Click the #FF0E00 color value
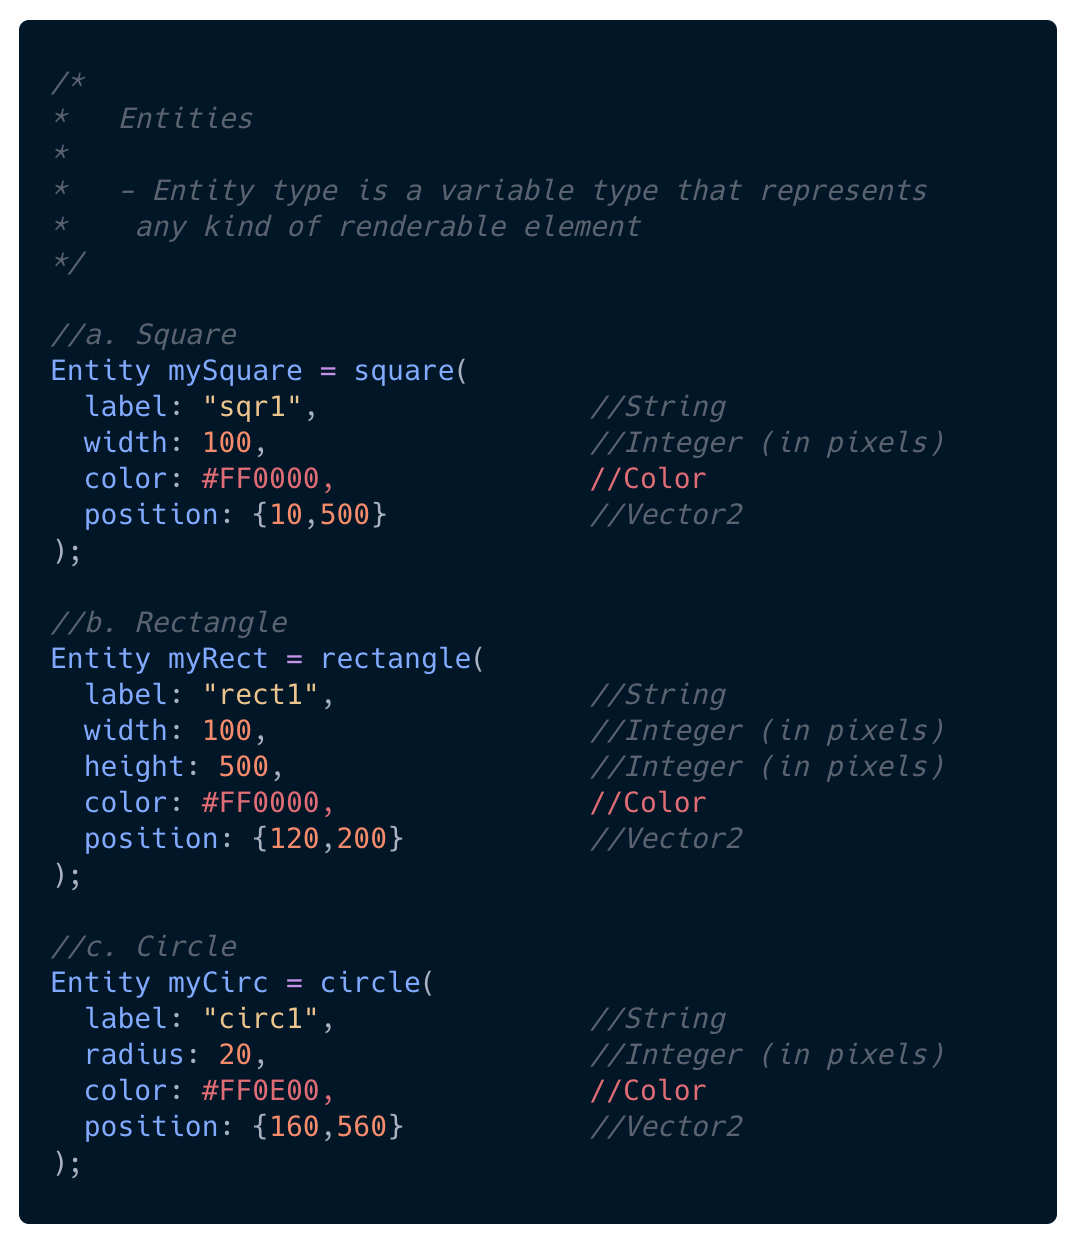The width and height of the screenshot is (1074, 1244). [260, 1091]
